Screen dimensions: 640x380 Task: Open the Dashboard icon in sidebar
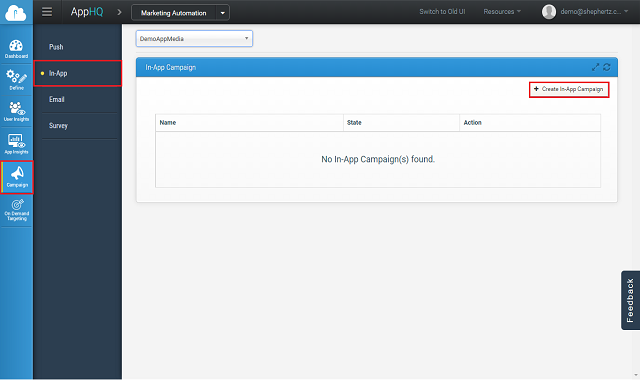[x=16, y=49]
